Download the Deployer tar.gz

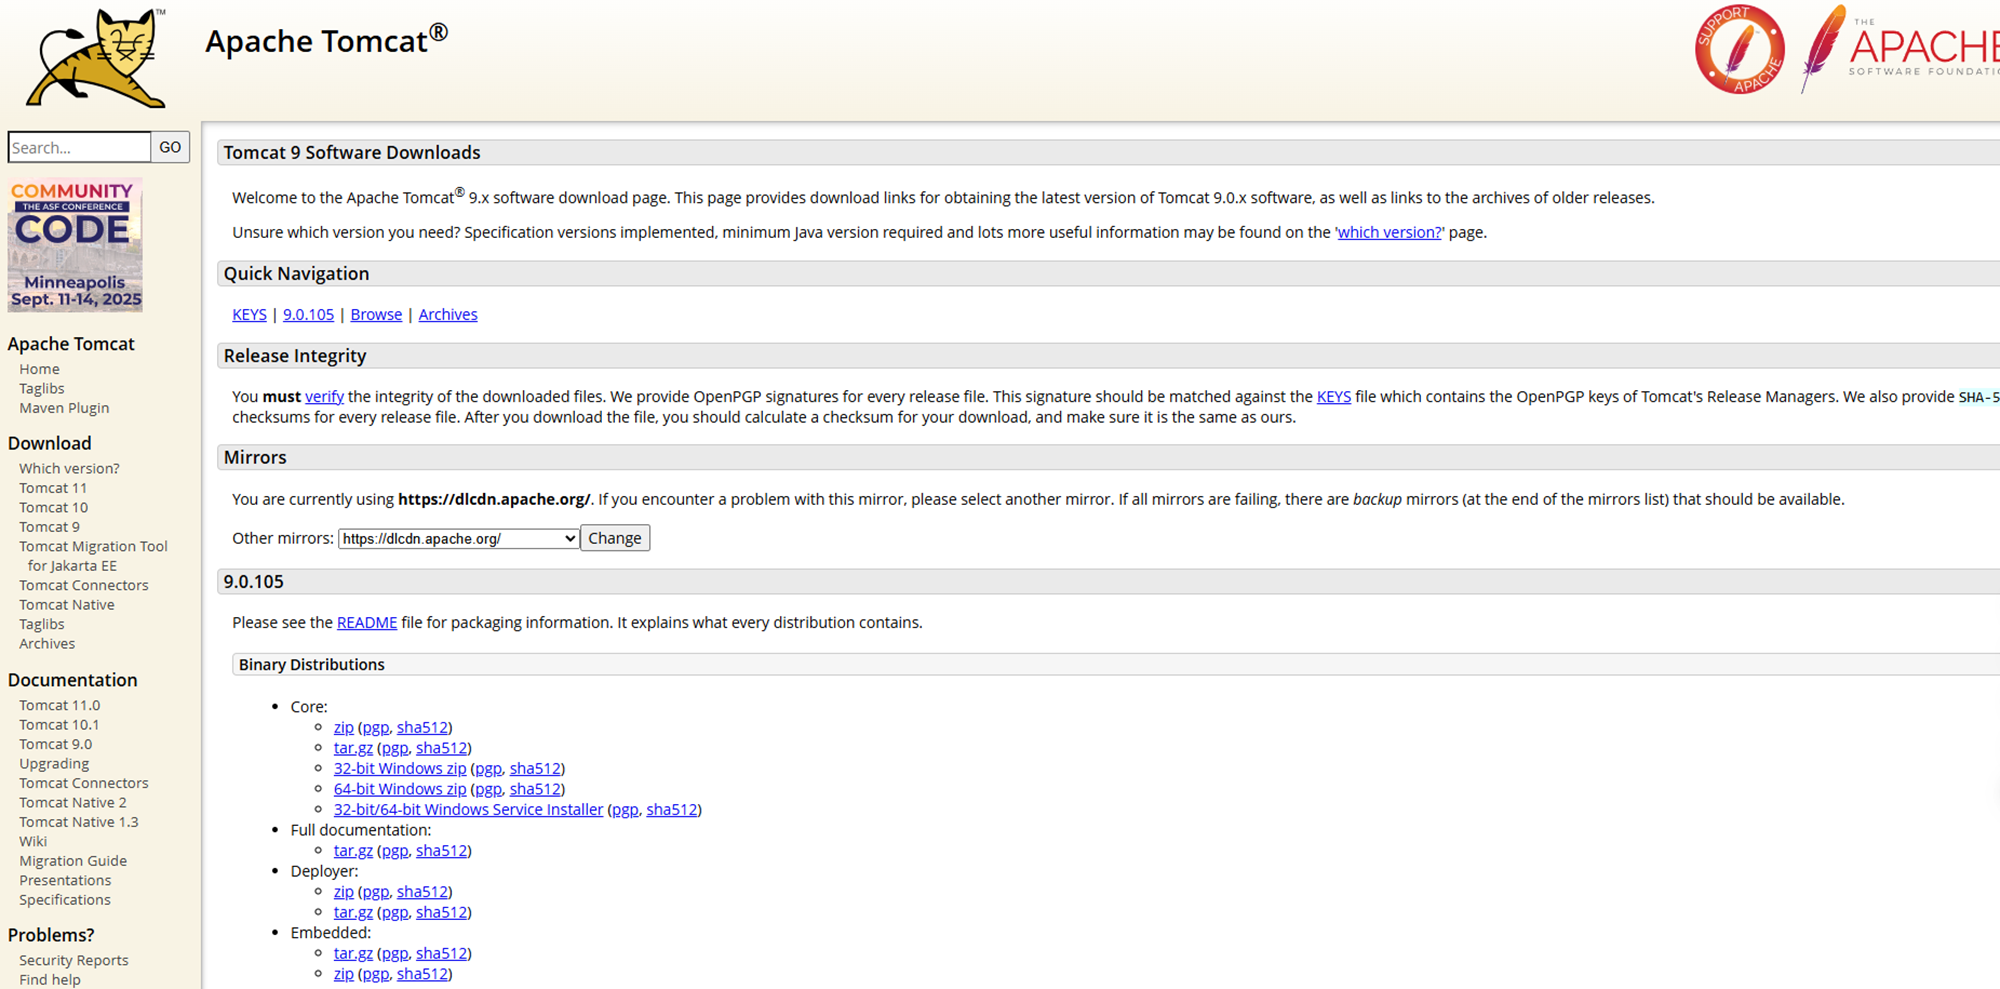(x=353, y=912)
